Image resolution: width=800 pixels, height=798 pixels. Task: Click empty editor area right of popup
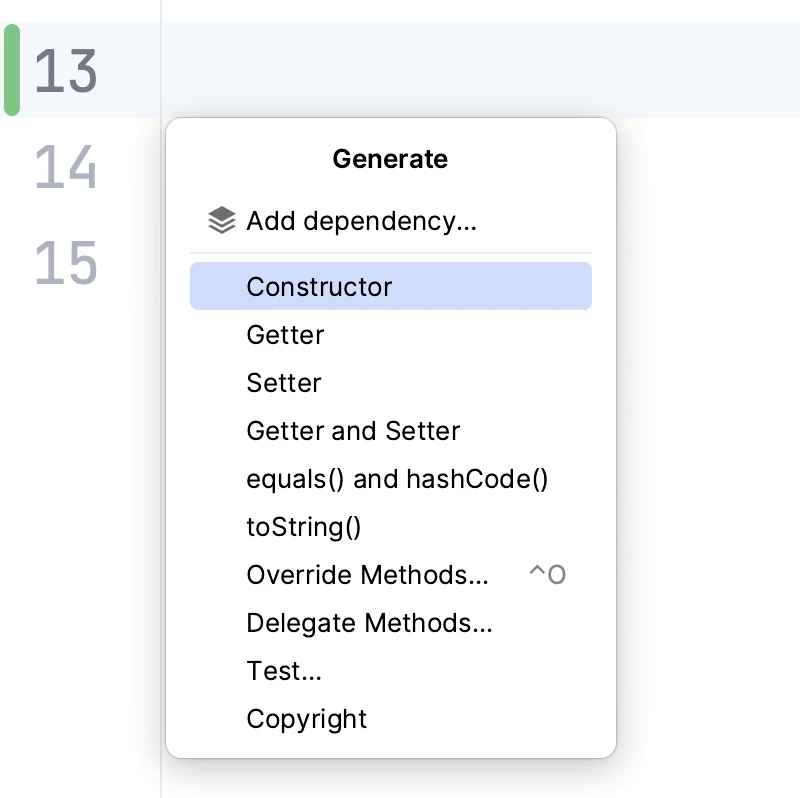pyautogui.click(x=710, y=400)
